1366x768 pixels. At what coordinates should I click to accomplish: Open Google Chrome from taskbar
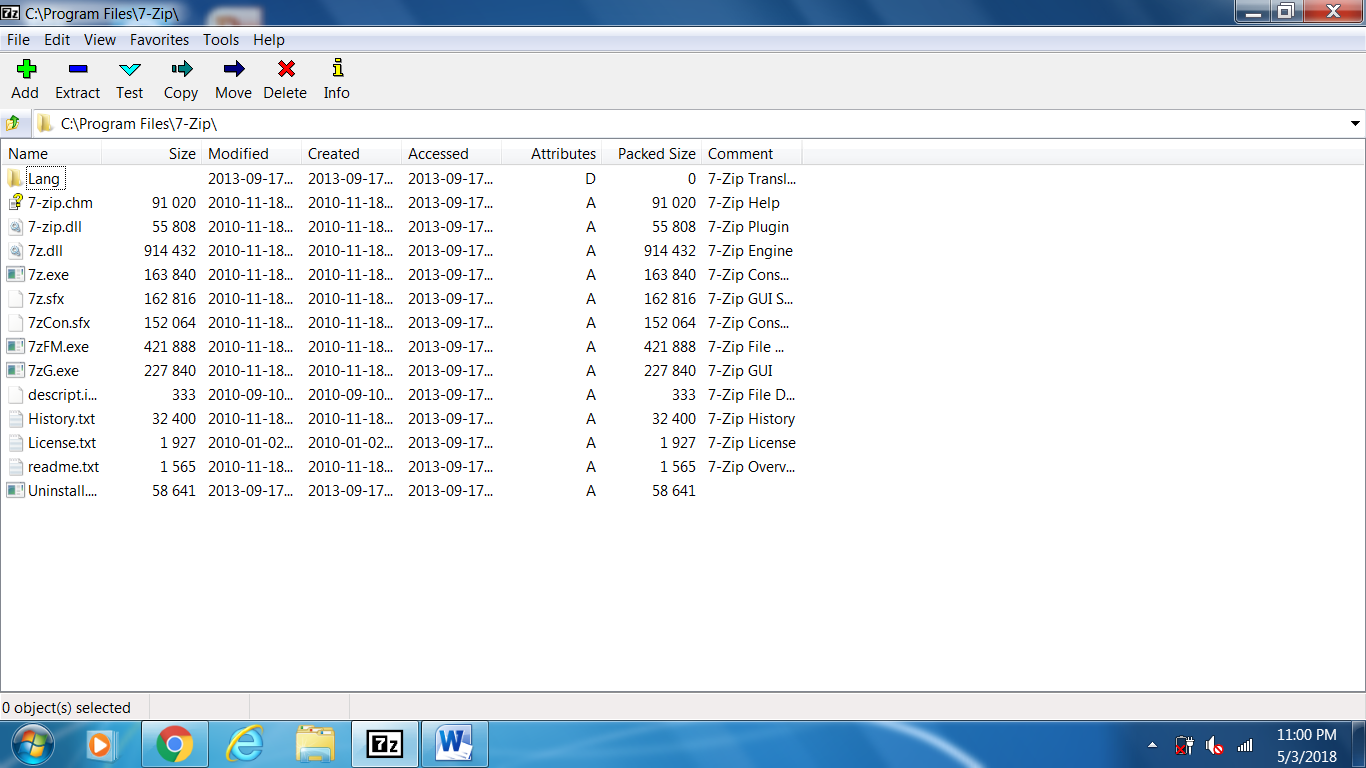point(175,745)
